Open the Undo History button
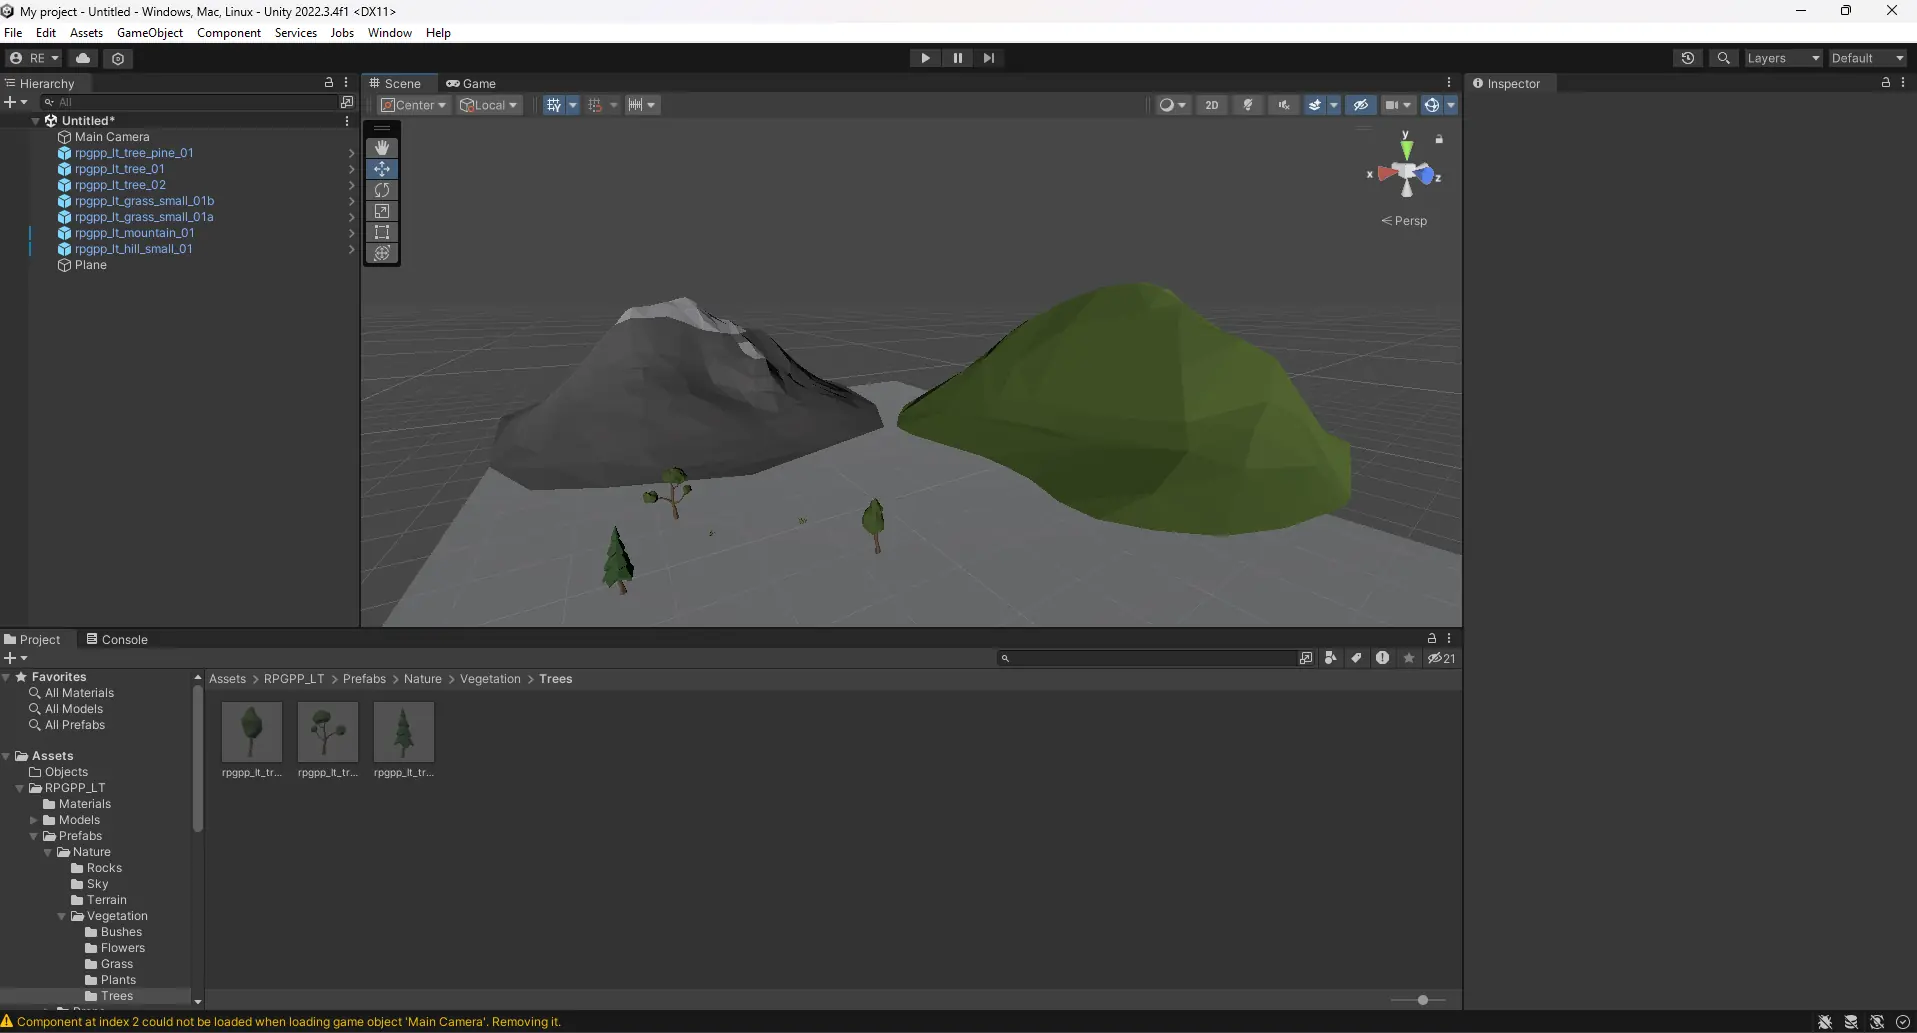 [x=1688, y=58]
